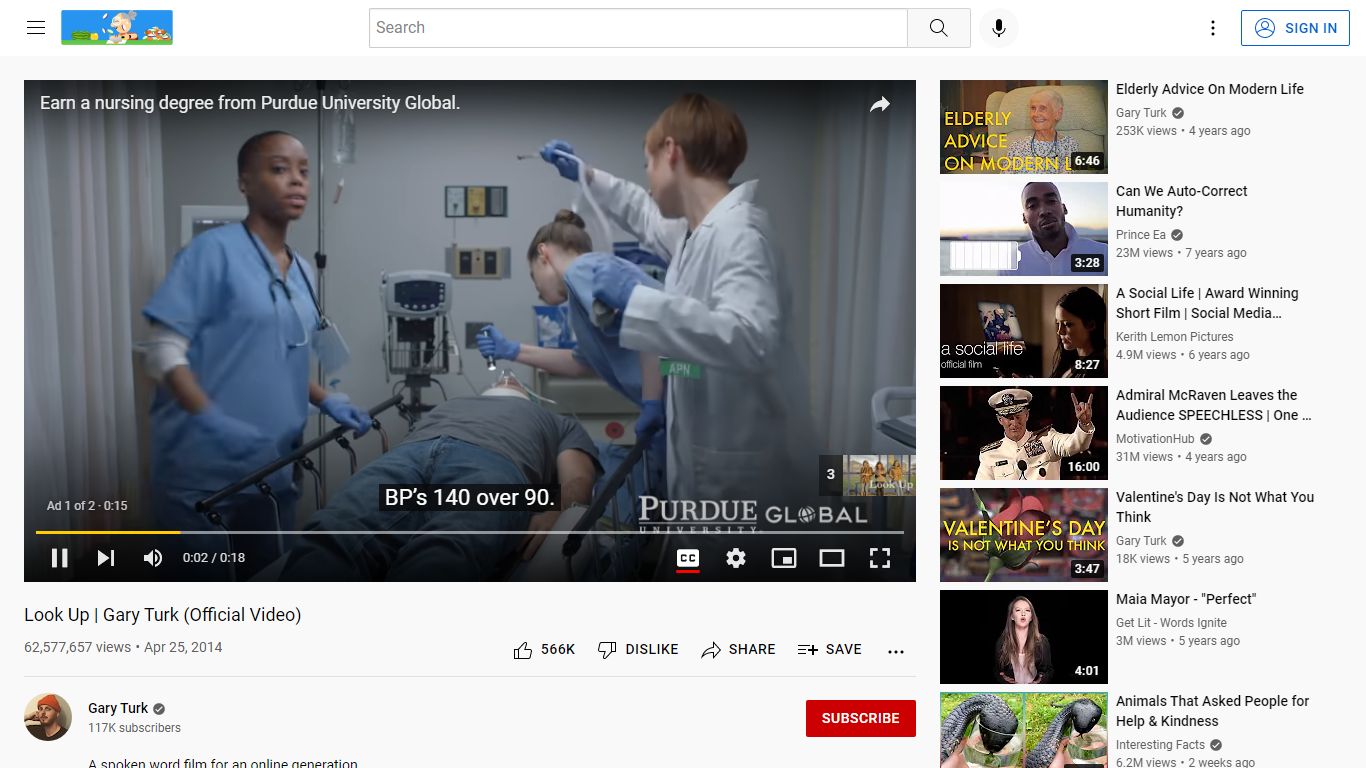The height and width of the screenshot is (768, 1366).
Task: Dislike this video
Action: [638, 650]
